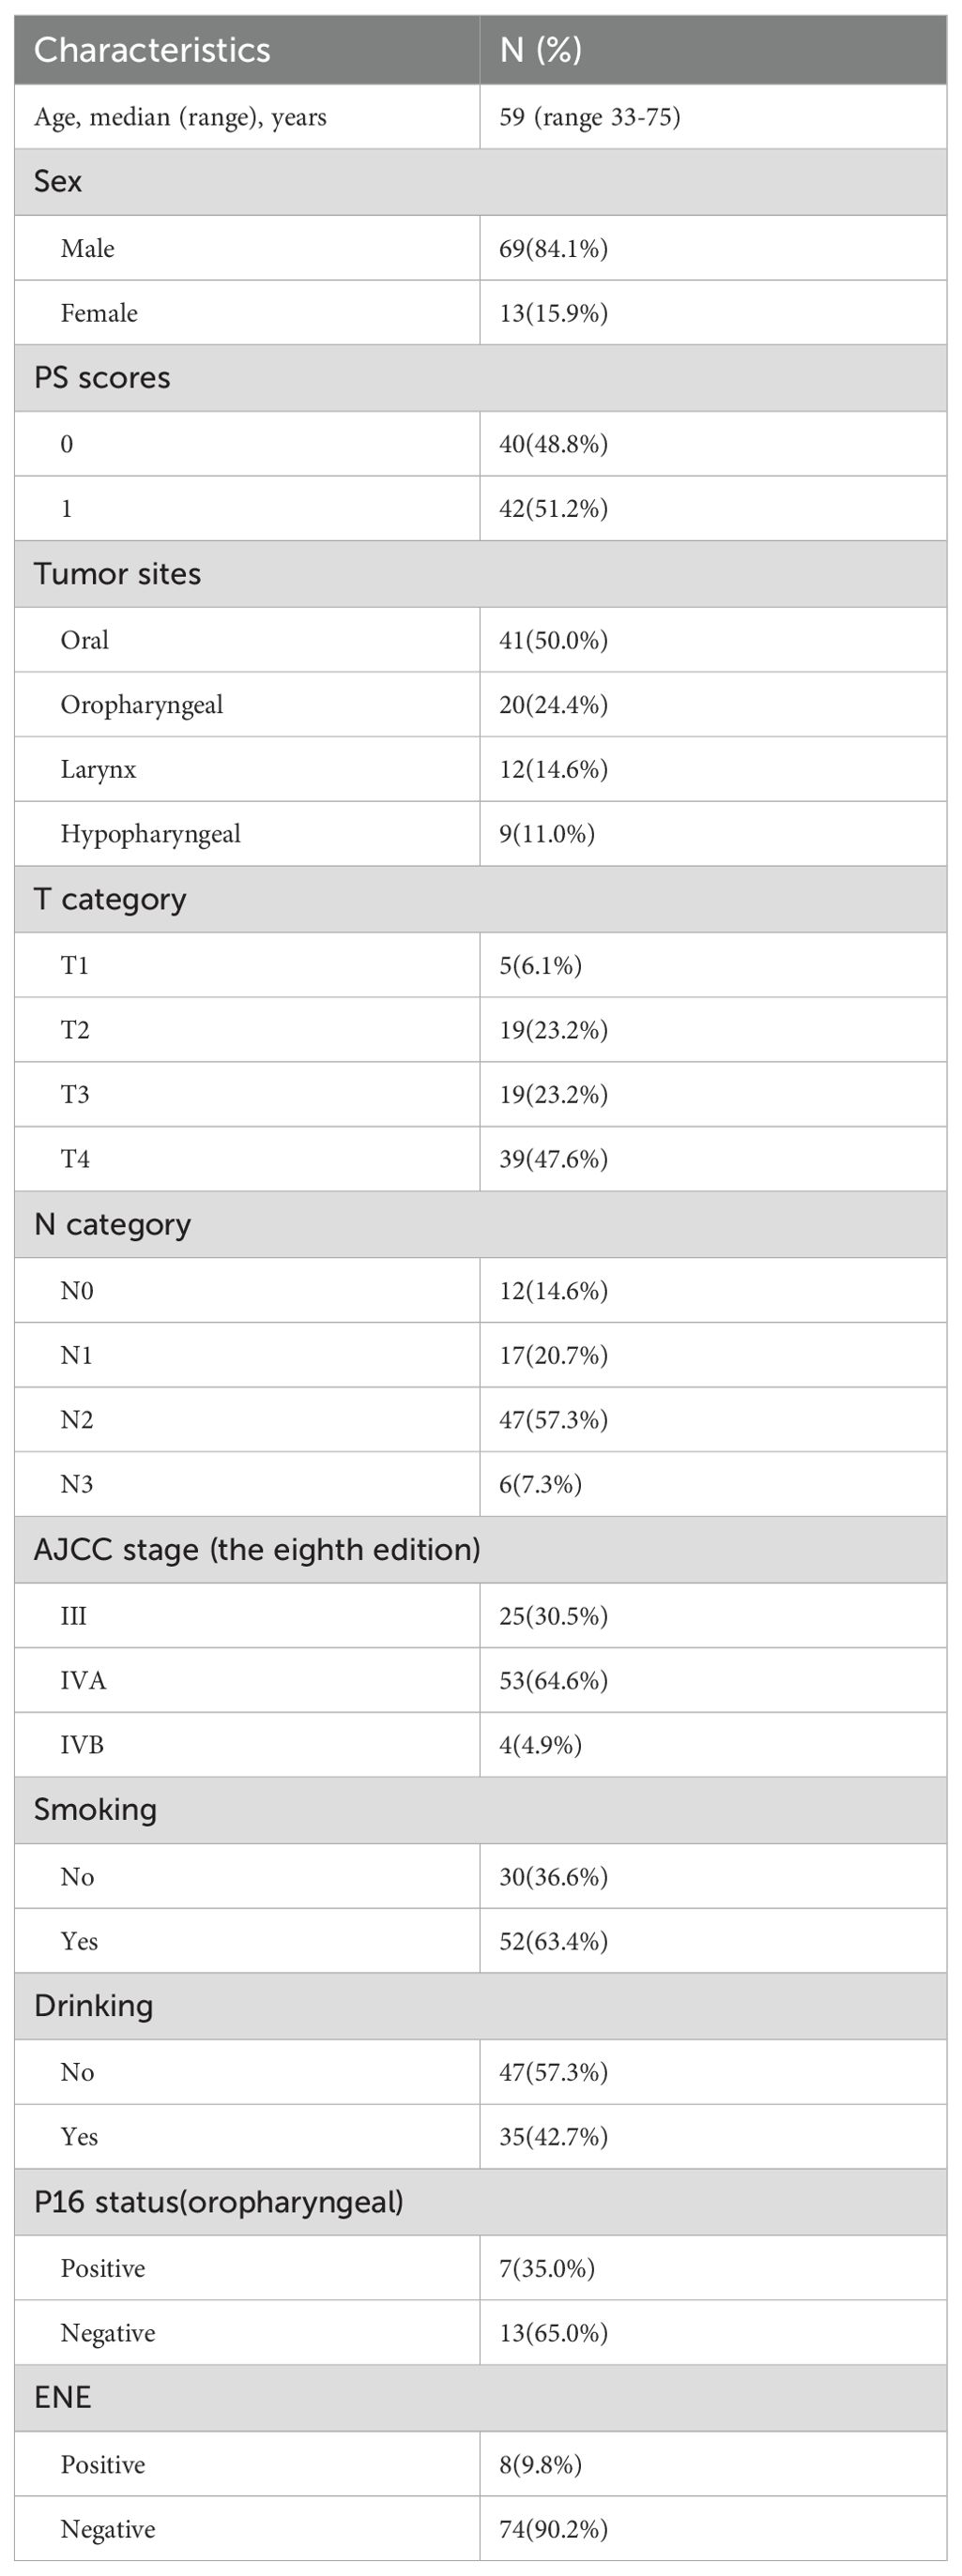Click the T category section heading
Screen dimensions: 962x2576
click(x=110, y=899)
